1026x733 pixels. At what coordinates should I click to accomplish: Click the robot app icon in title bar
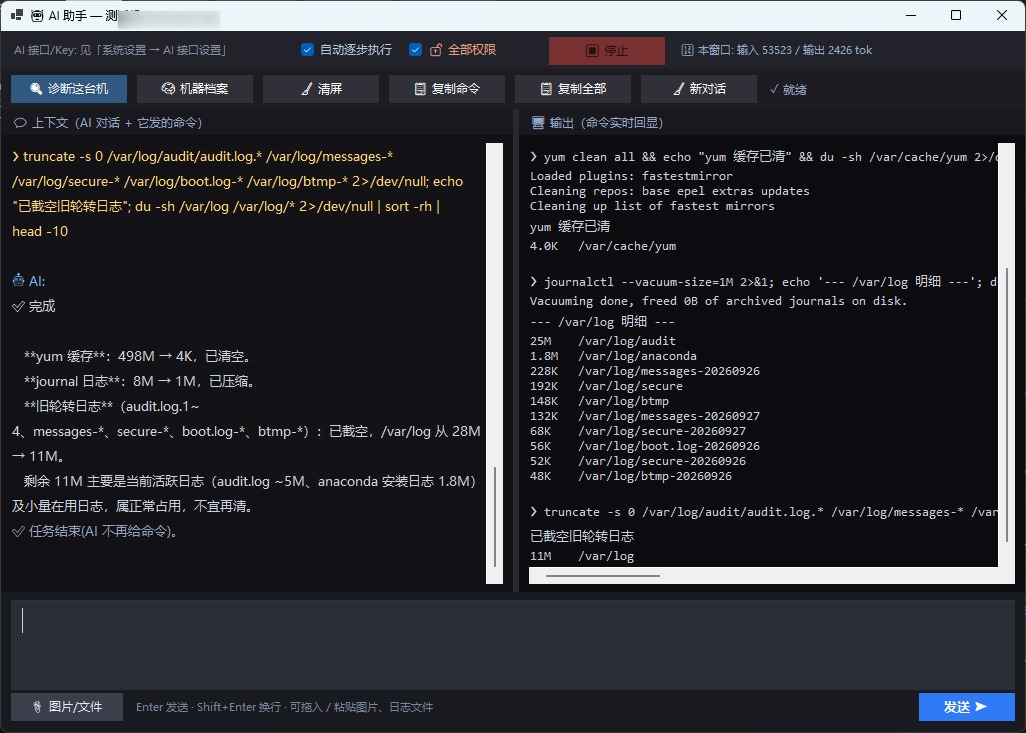(37, 16)
